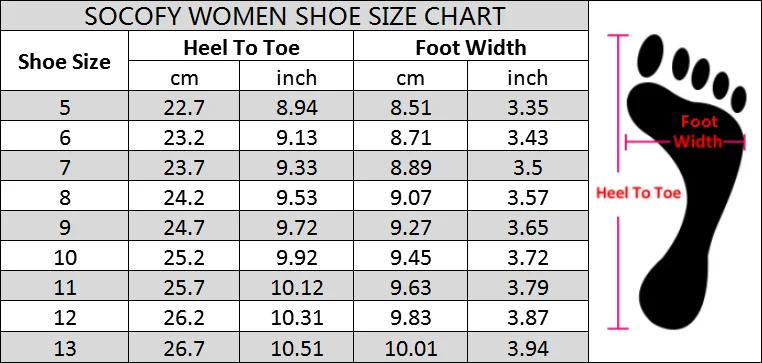Click the big toe of the footprint
Screen dimensions: 762x363
pyautogui.click(x=650, y=56)
